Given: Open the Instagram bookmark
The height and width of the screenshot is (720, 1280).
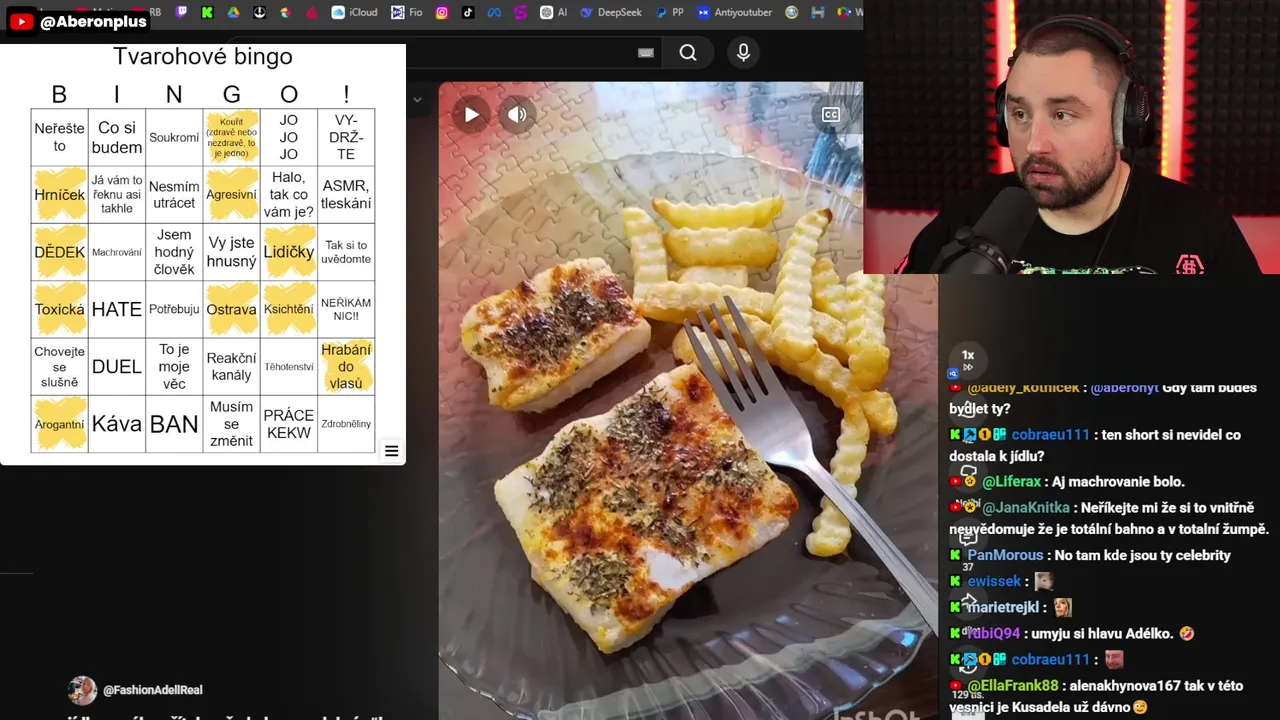Looking at the screenshot, I should (x=442, y=12).
